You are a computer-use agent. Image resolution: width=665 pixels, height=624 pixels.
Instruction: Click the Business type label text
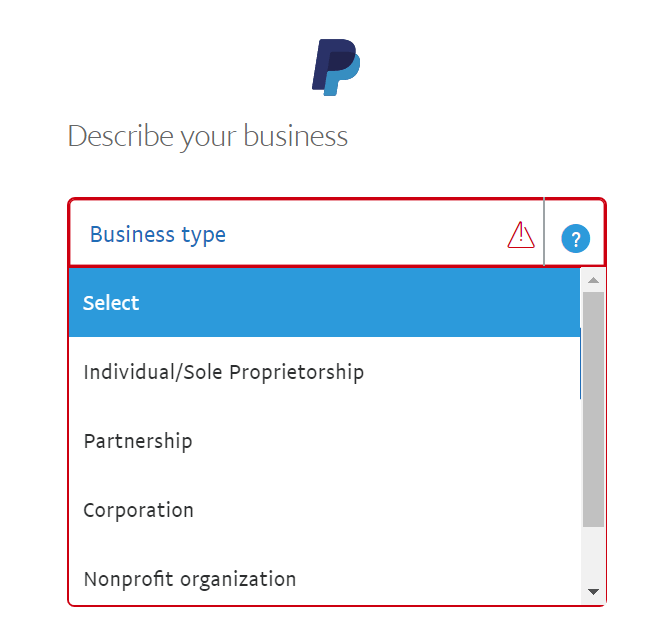pos(158,235)
